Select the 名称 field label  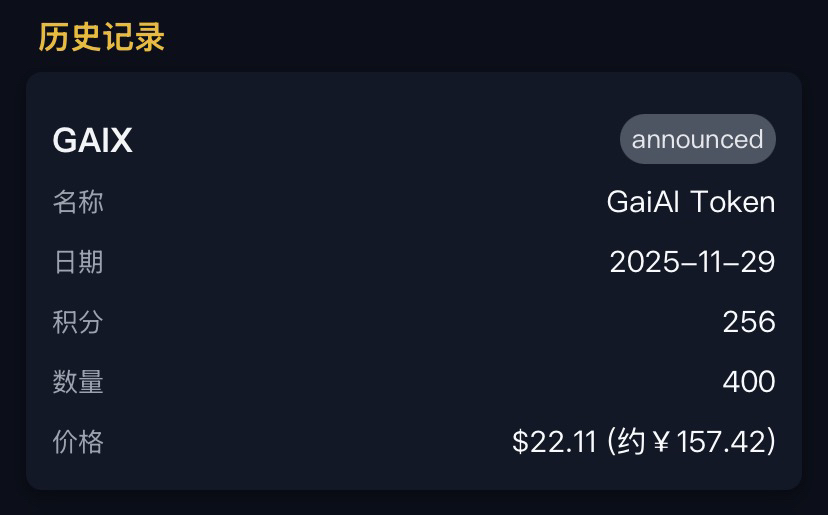tap(78, 202)
